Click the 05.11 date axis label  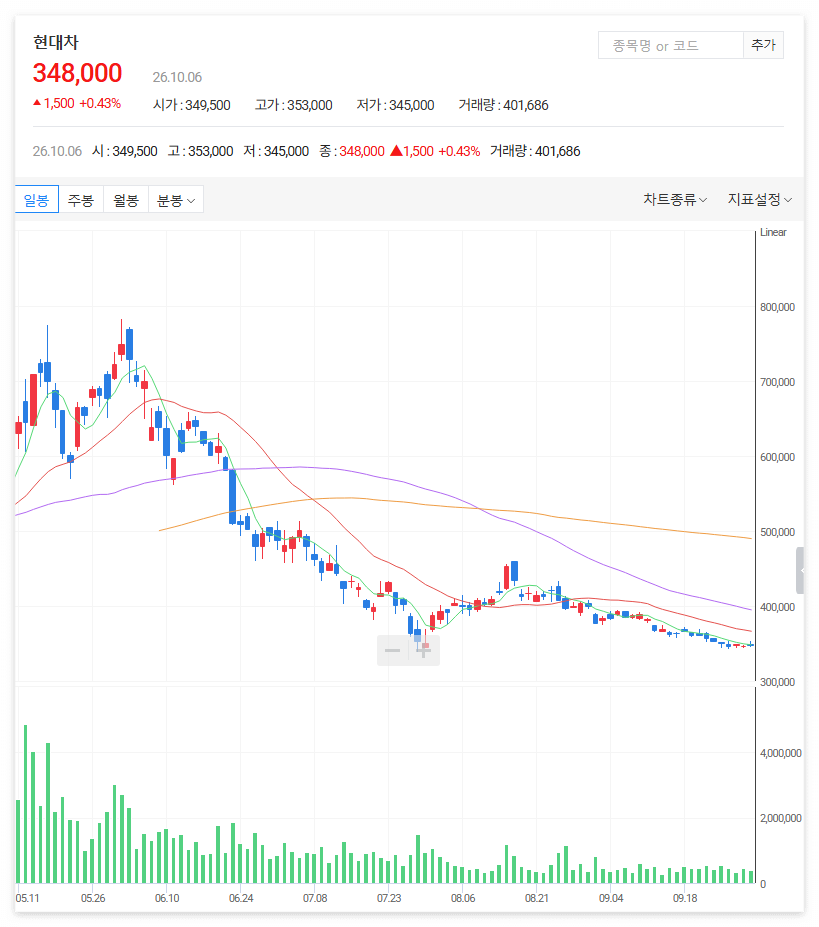pyautogui.click(x=27, y=899)
